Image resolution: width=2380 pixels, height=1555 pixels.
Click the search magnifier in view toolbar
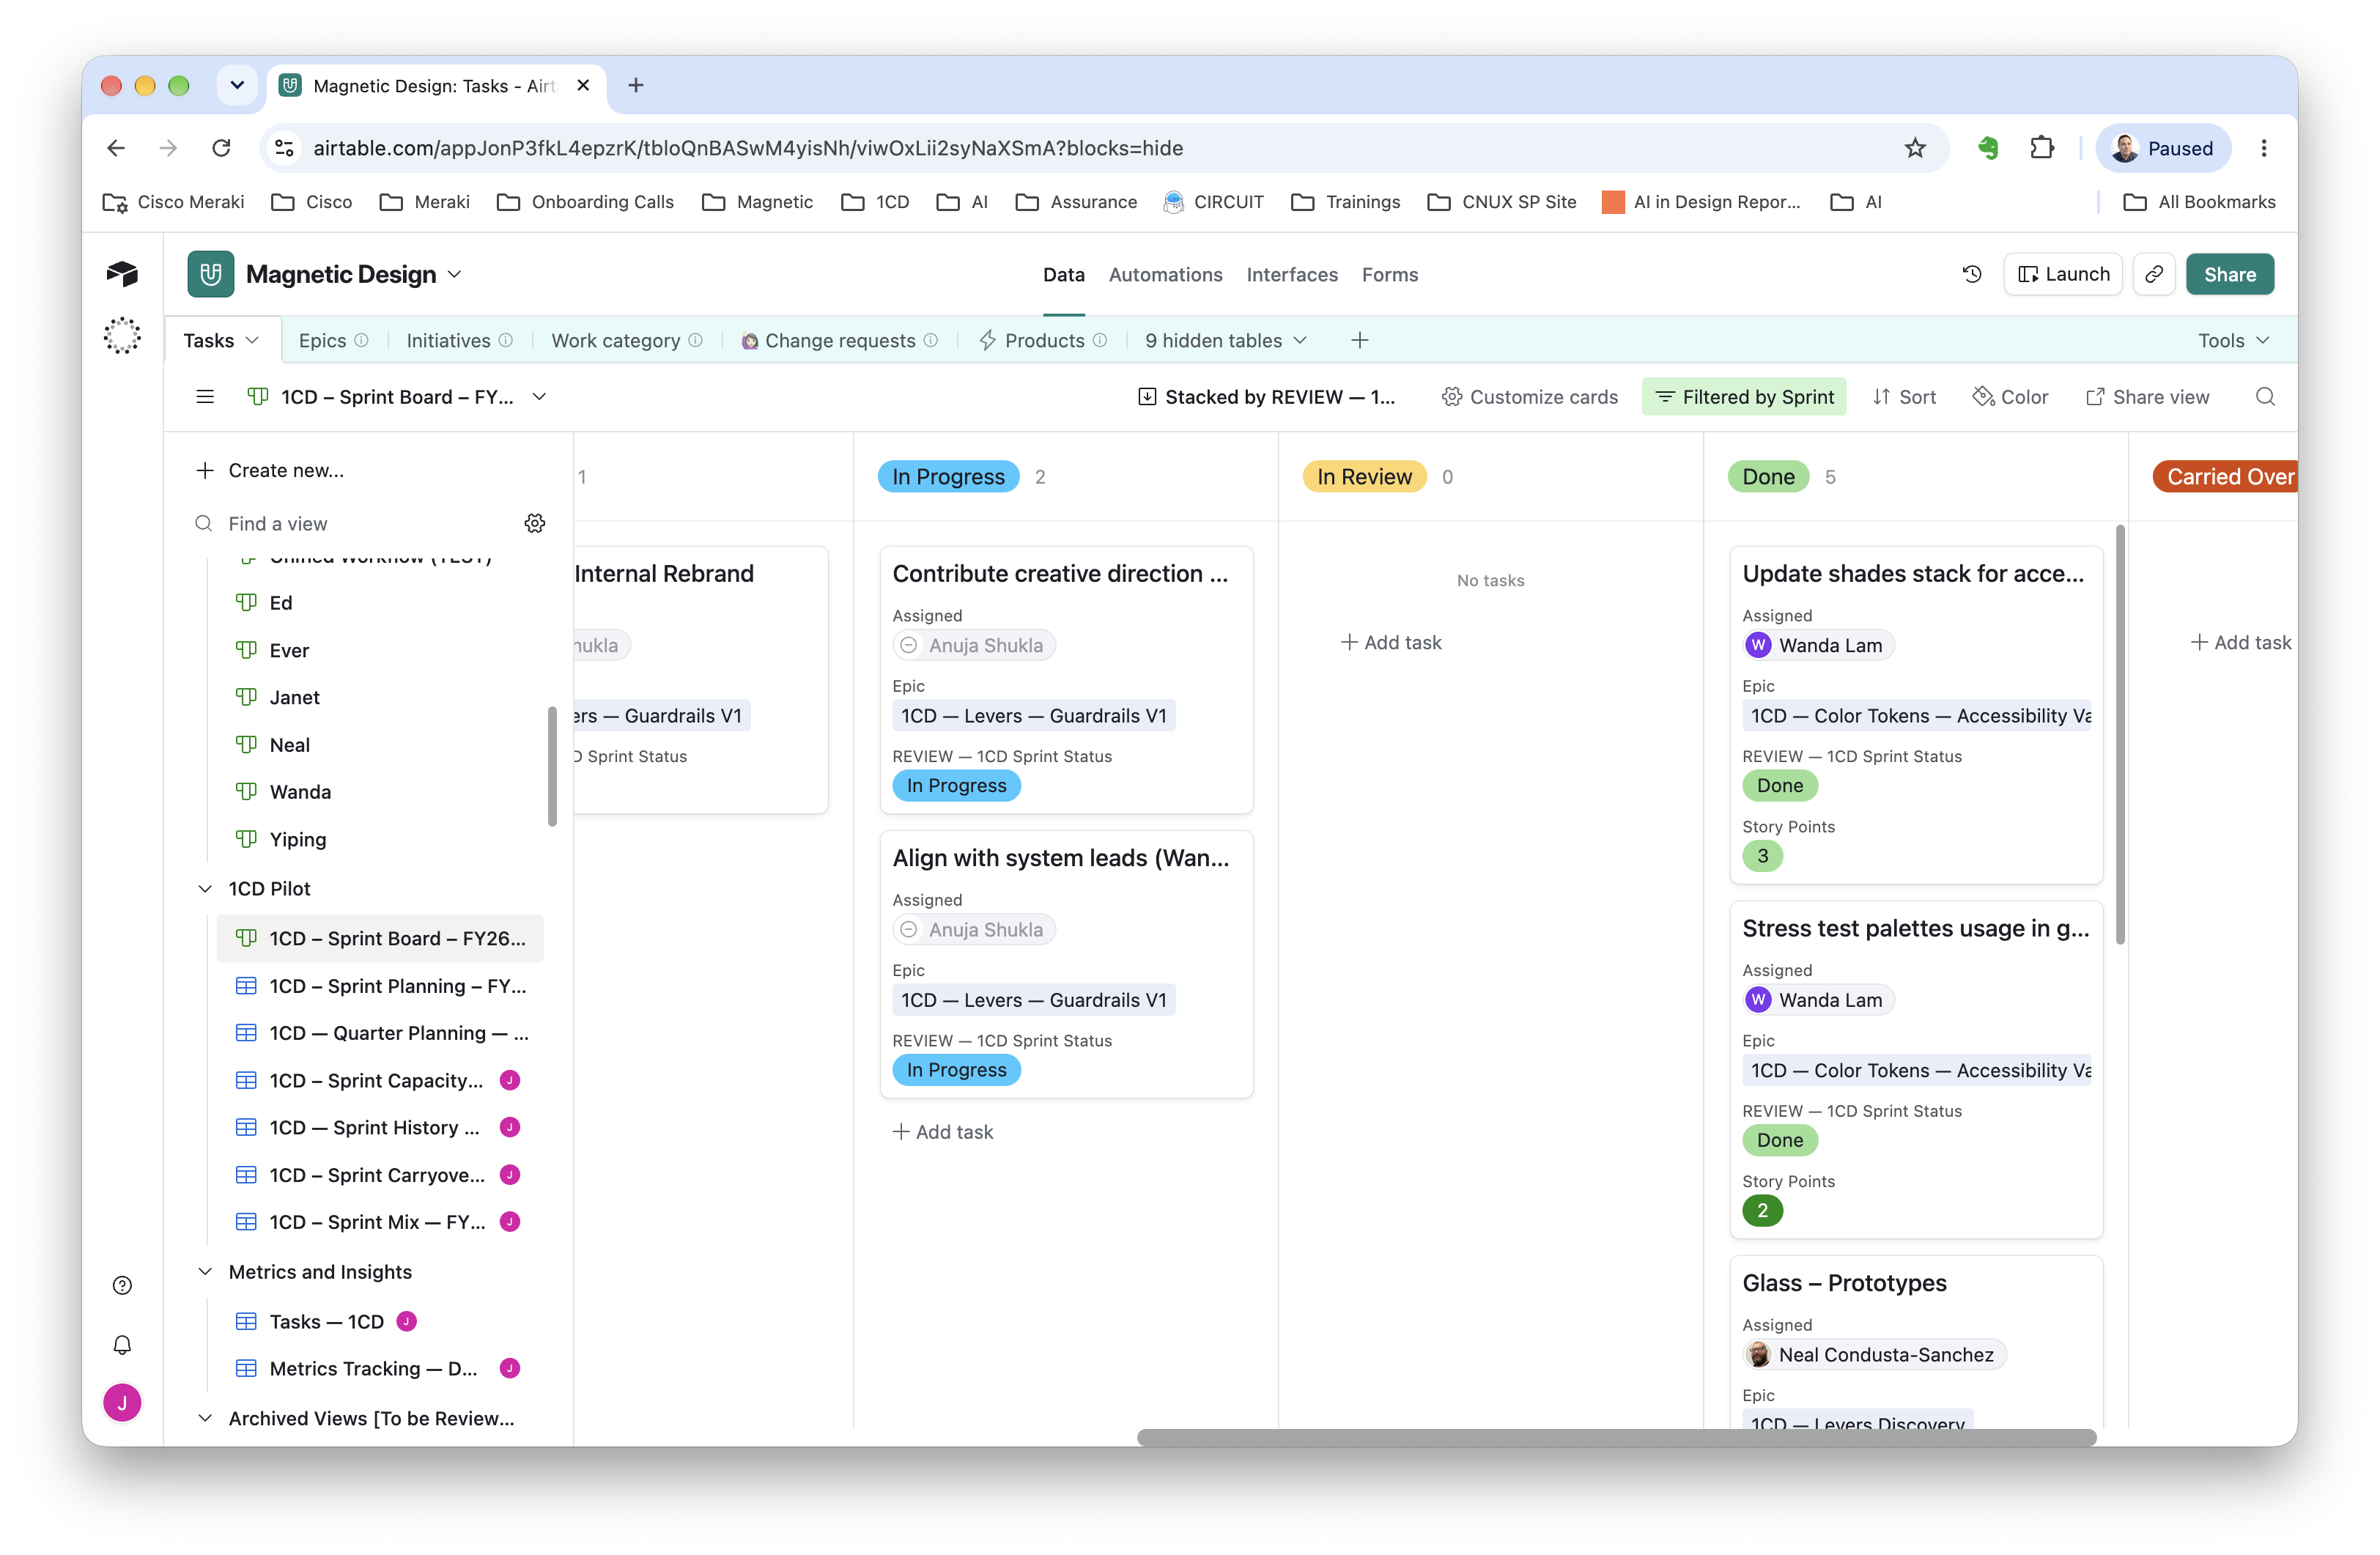pyautogui.click(x=2265, y=397)
